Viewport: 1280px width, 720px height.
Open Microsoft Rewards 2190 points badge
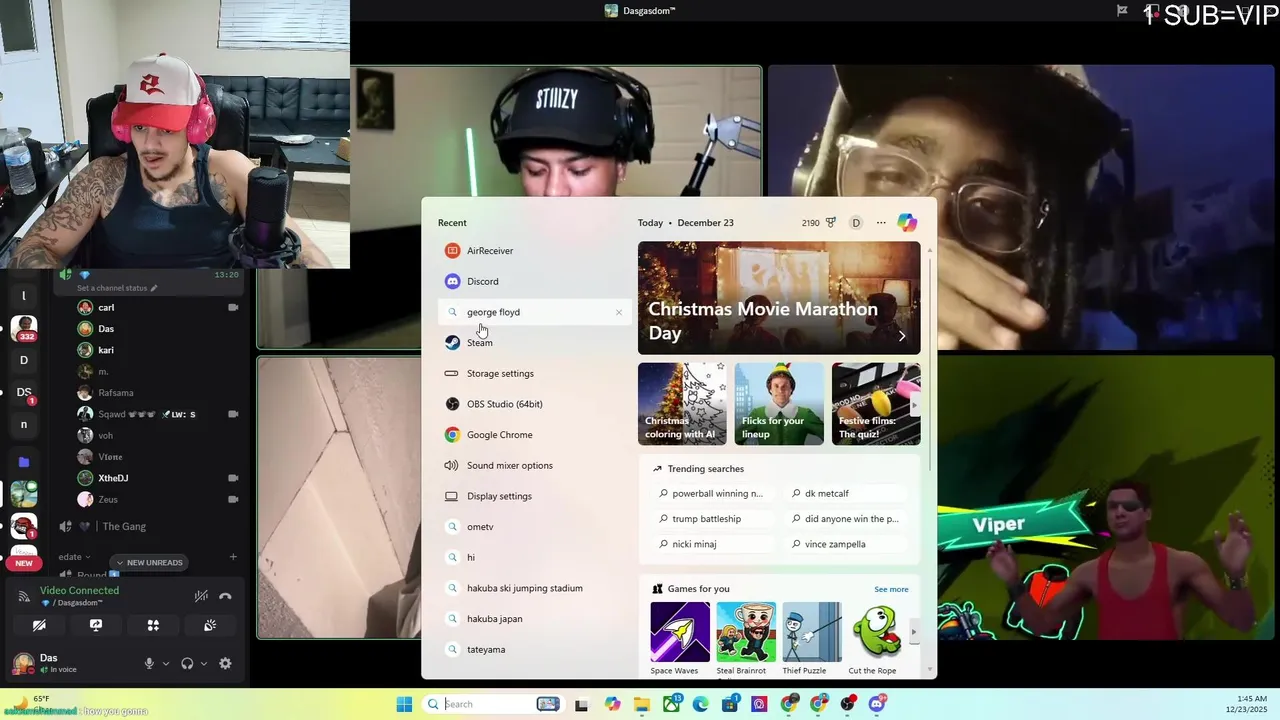pos(819,223)
